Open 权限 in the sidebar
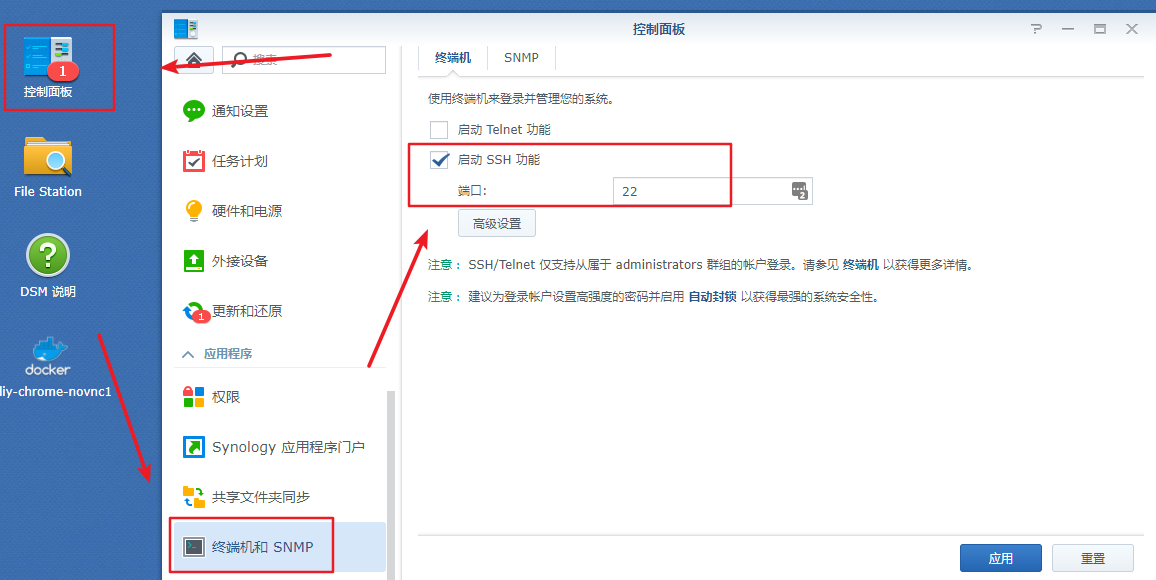The height and width of the screenshot is (580, 1156). [280, 397]
